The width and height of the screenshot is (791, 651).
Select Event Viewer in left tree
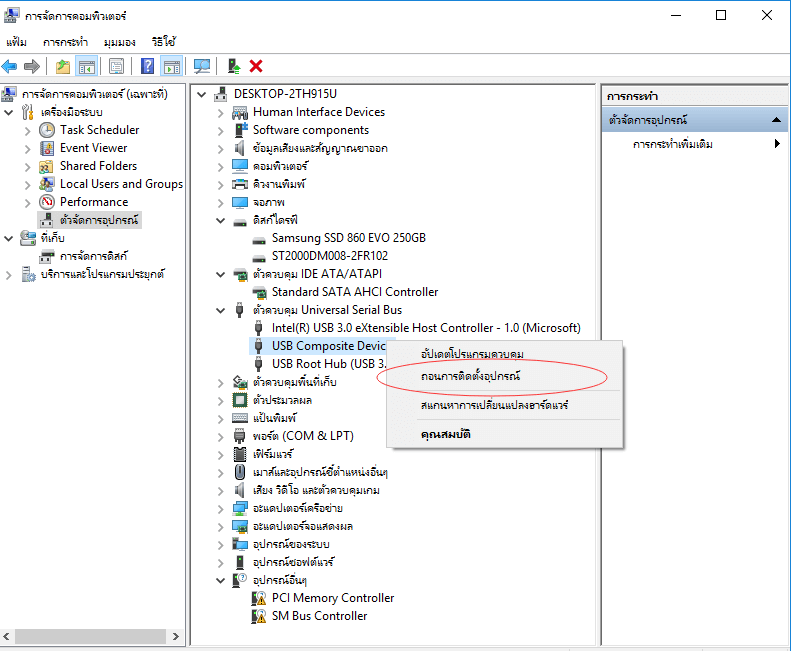pos(93,148)
